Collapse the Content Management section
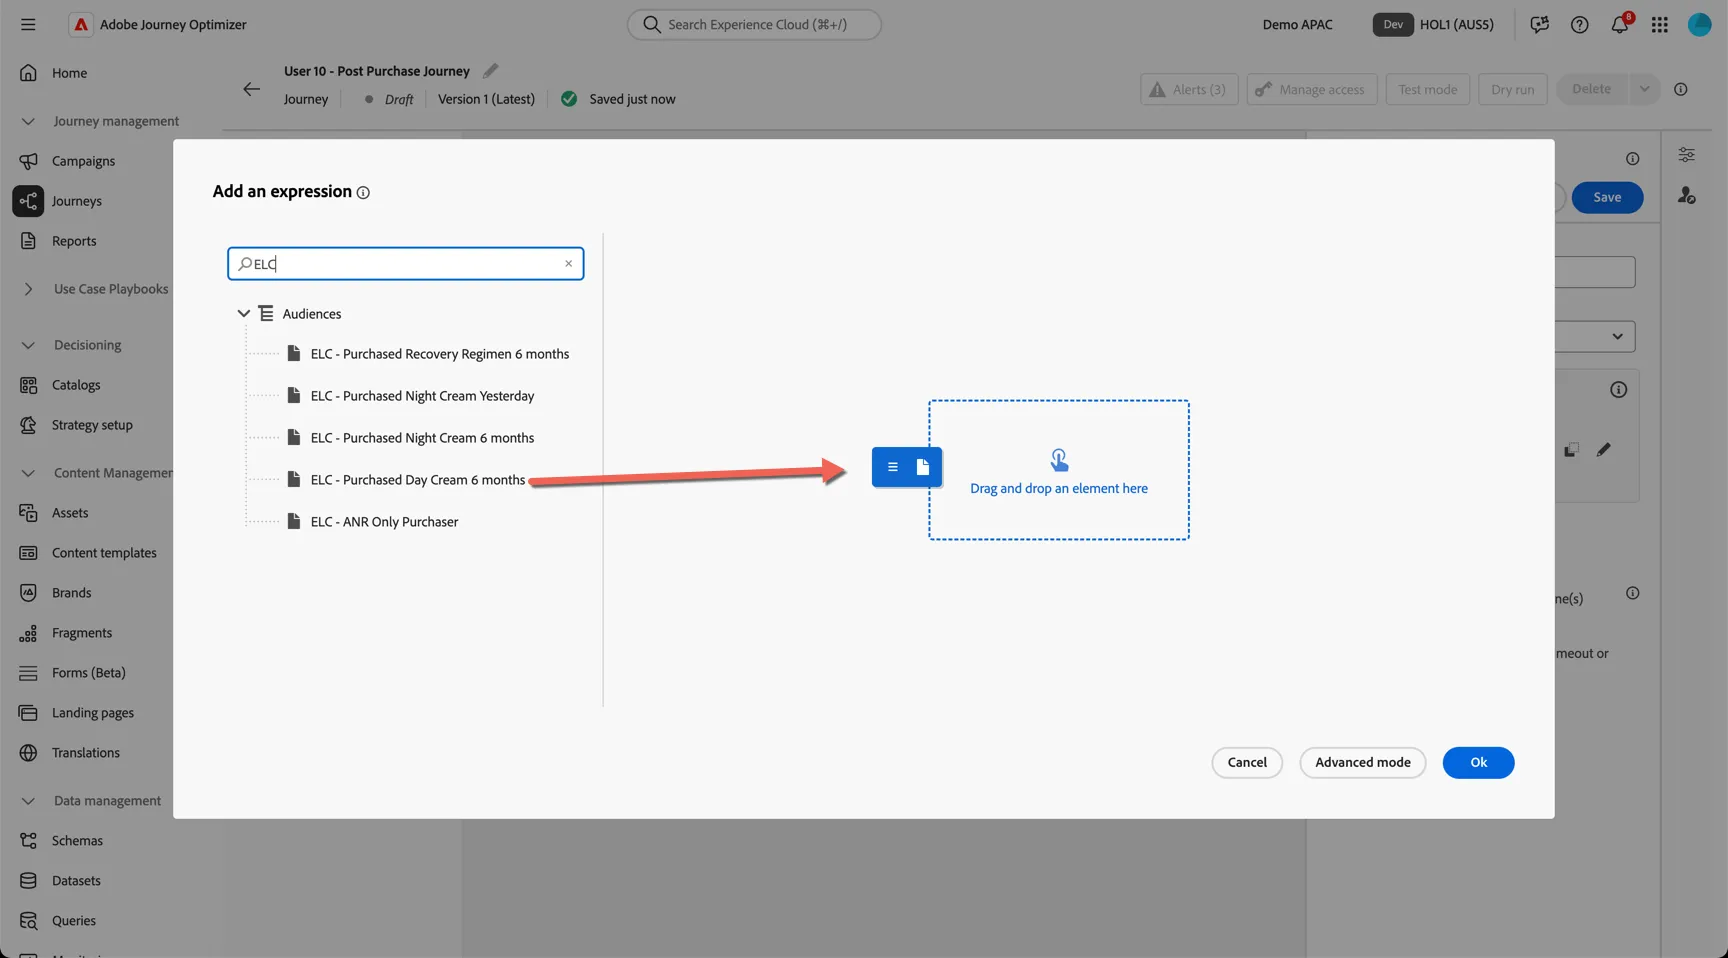Image resolution: width=1728 pixels, height=958 pixels. 28,473
